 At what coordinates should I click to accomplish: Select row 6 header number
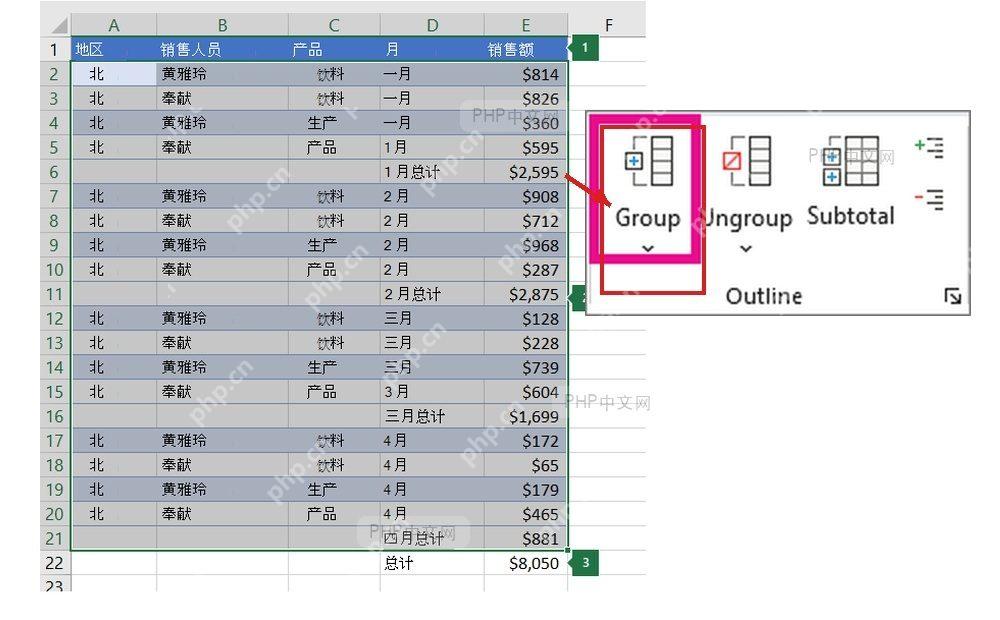pos(55,172)
